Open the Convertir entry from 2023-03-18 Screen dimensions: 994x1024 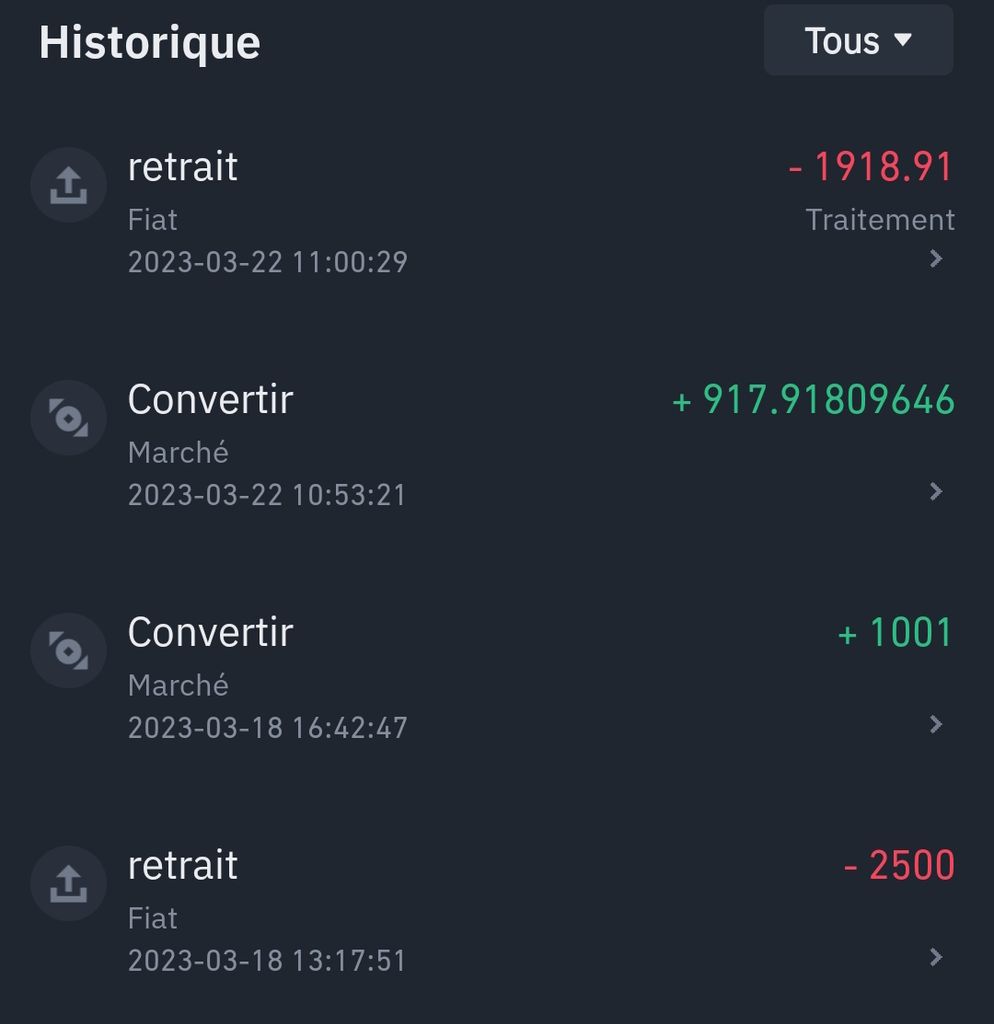(x=210, y=633)
